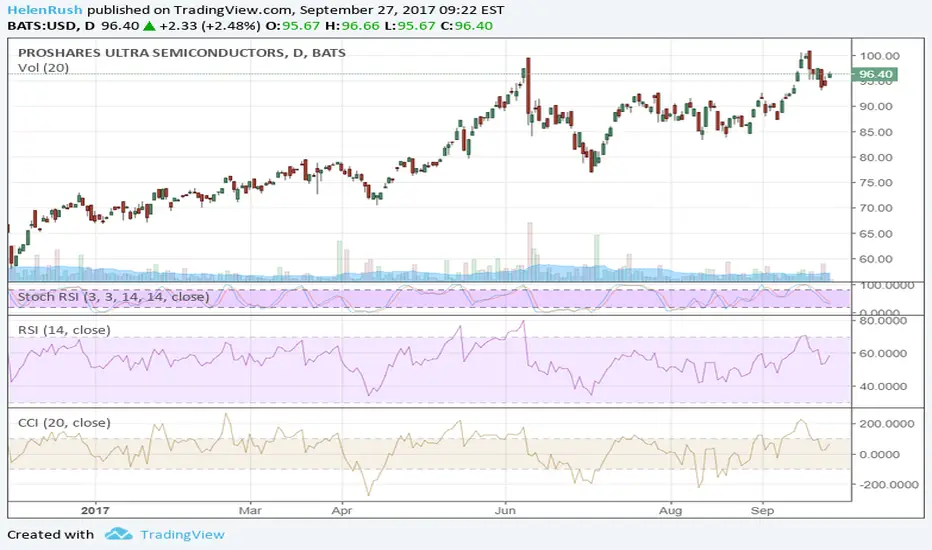Click the TradingView link at bottom

click(x=182, y=535)
